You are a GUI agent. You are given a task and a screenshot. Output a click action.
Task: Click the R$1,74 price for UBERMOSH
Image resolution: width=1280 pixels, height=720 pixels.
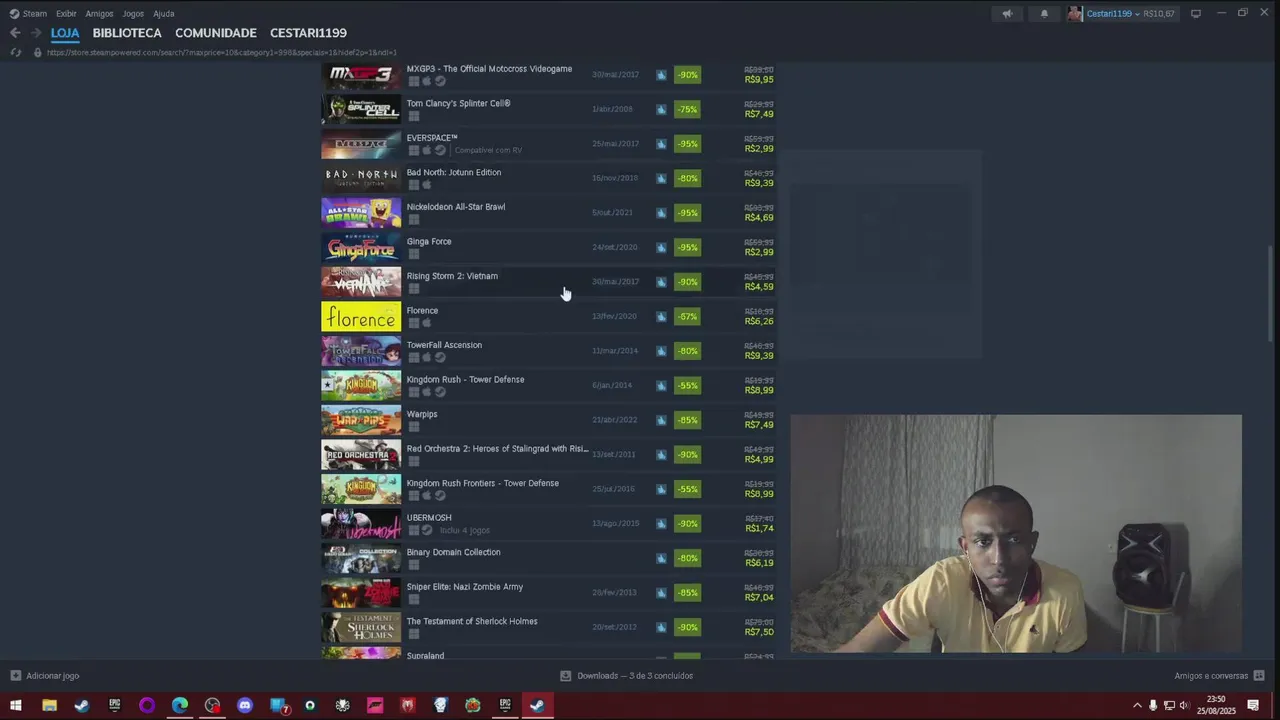[x=759, y=528]
